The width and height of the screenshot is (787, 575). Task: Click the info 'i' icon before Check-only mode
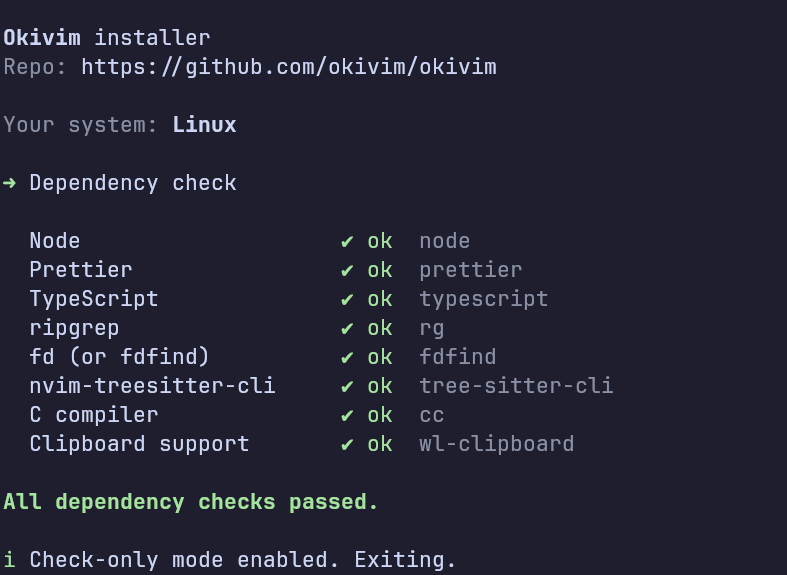tap(9, 559)
